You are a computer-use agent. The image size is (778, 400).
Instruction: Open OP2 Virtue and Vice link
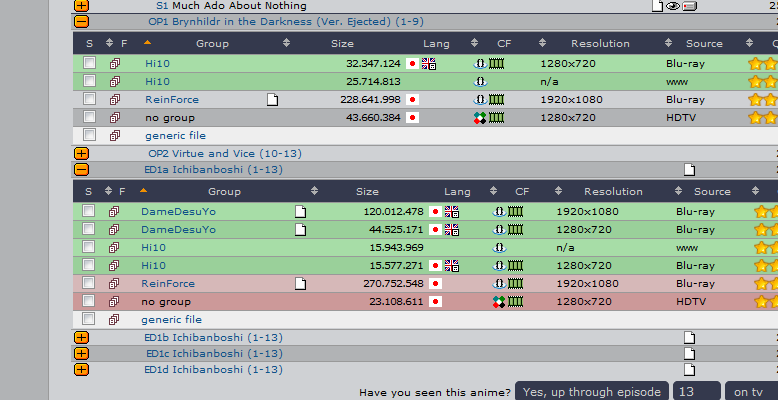[225, 153]
